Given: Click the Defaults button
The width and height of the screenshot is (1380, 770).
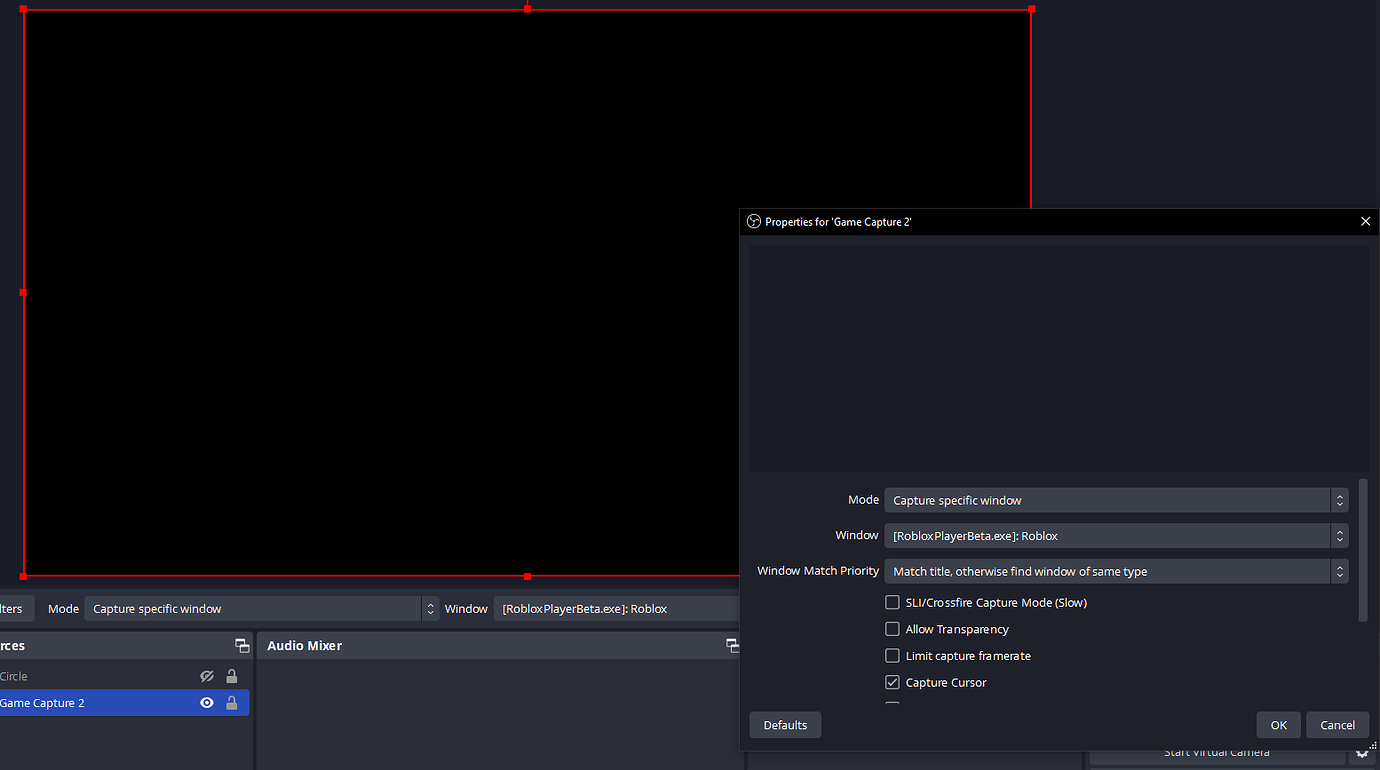Looking at the screenshot, I should 785,724.
